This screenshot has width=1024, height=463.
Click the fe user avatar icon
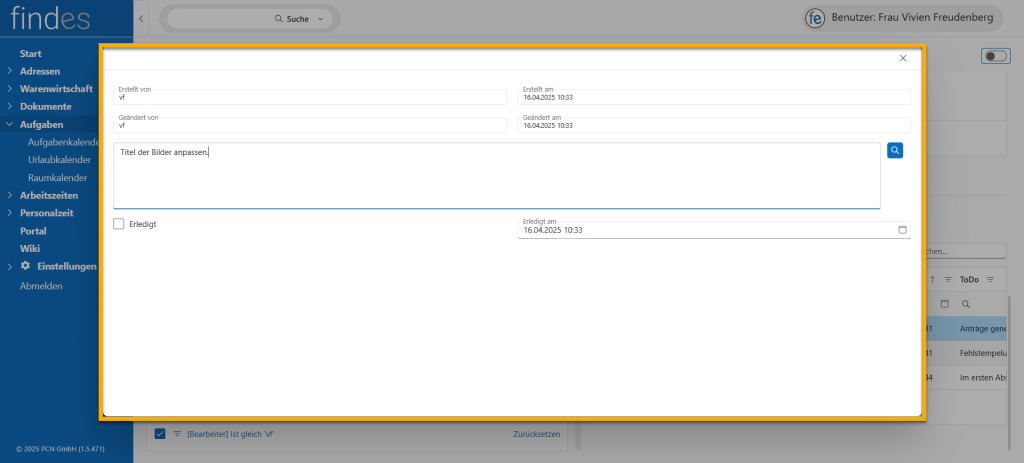pos(815,19)
